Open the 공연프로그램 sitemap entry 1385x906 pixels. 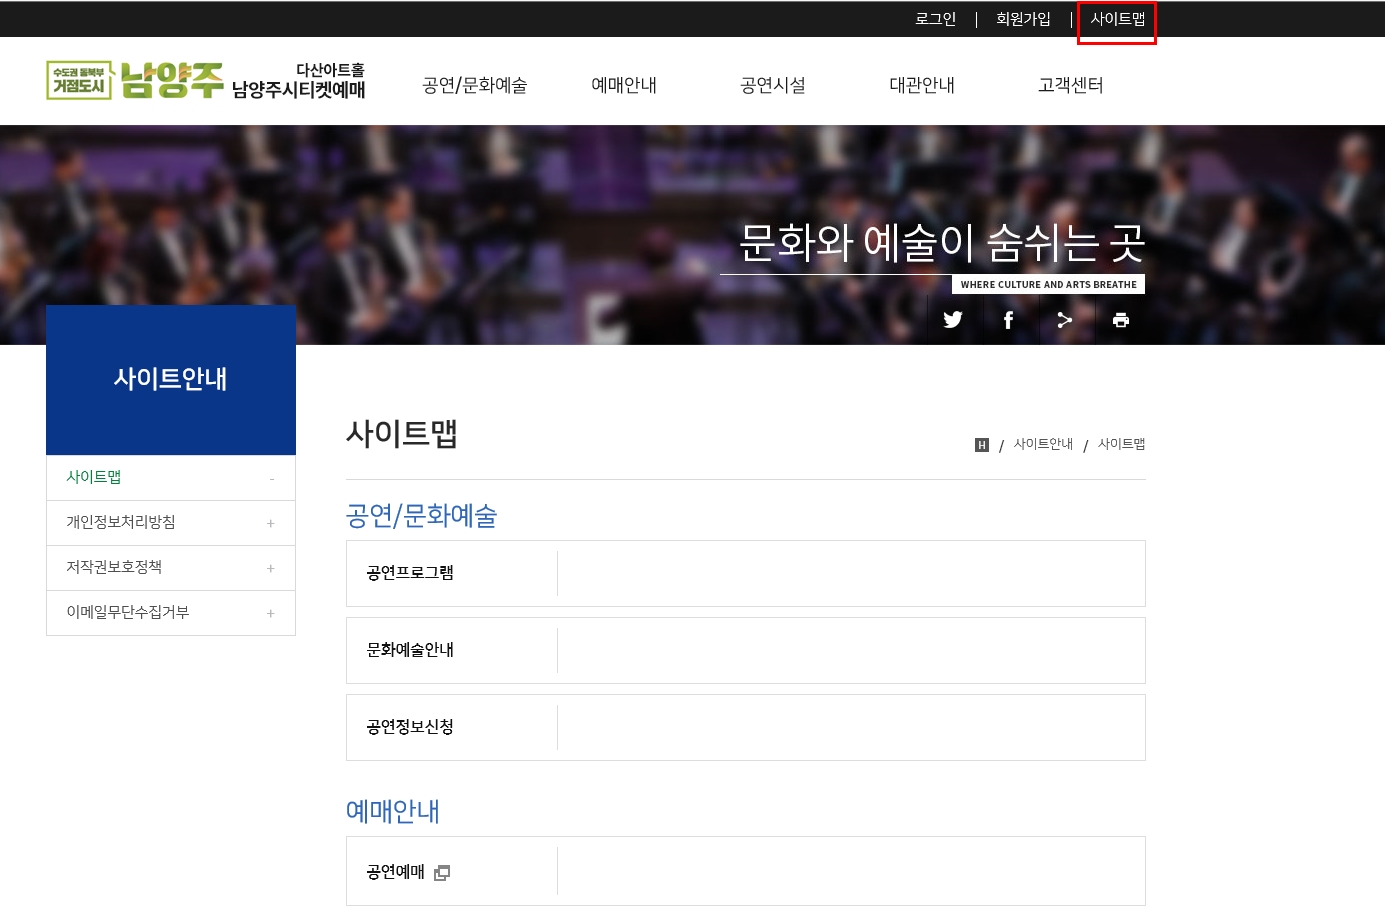tap(410, 573)
